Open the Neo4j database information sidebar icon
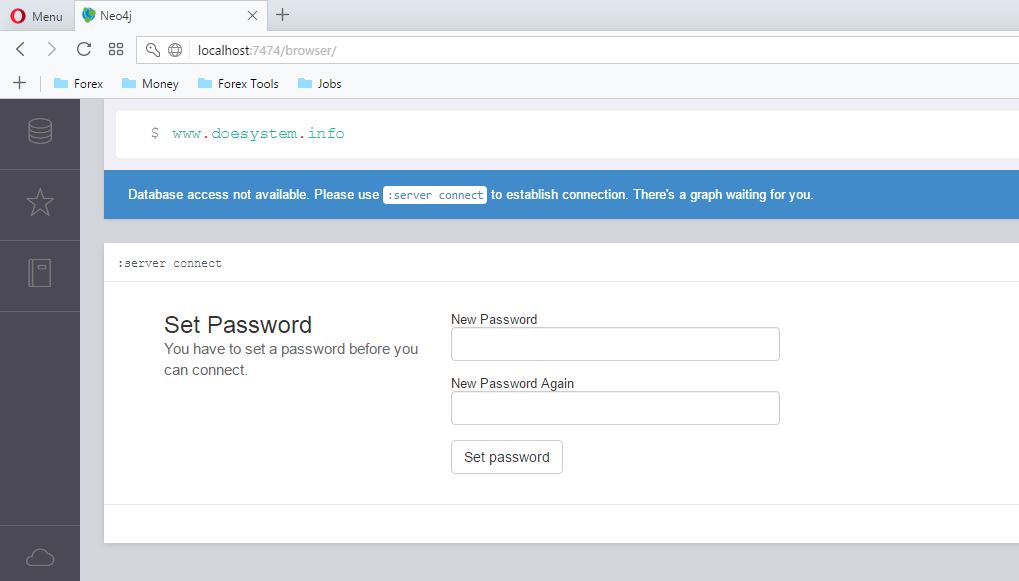 (x=40, y=131)
